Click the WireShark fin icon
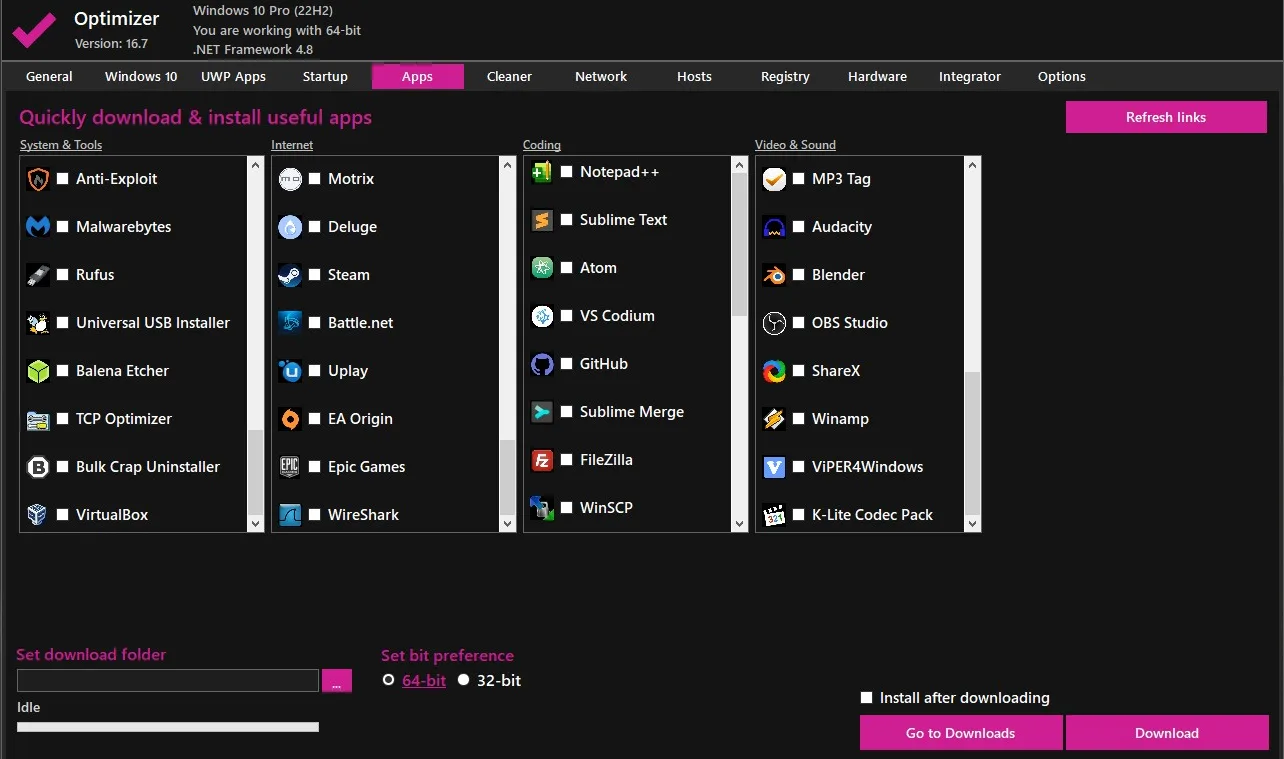This screenshot has width=1284, height=759. click(290, 515)
